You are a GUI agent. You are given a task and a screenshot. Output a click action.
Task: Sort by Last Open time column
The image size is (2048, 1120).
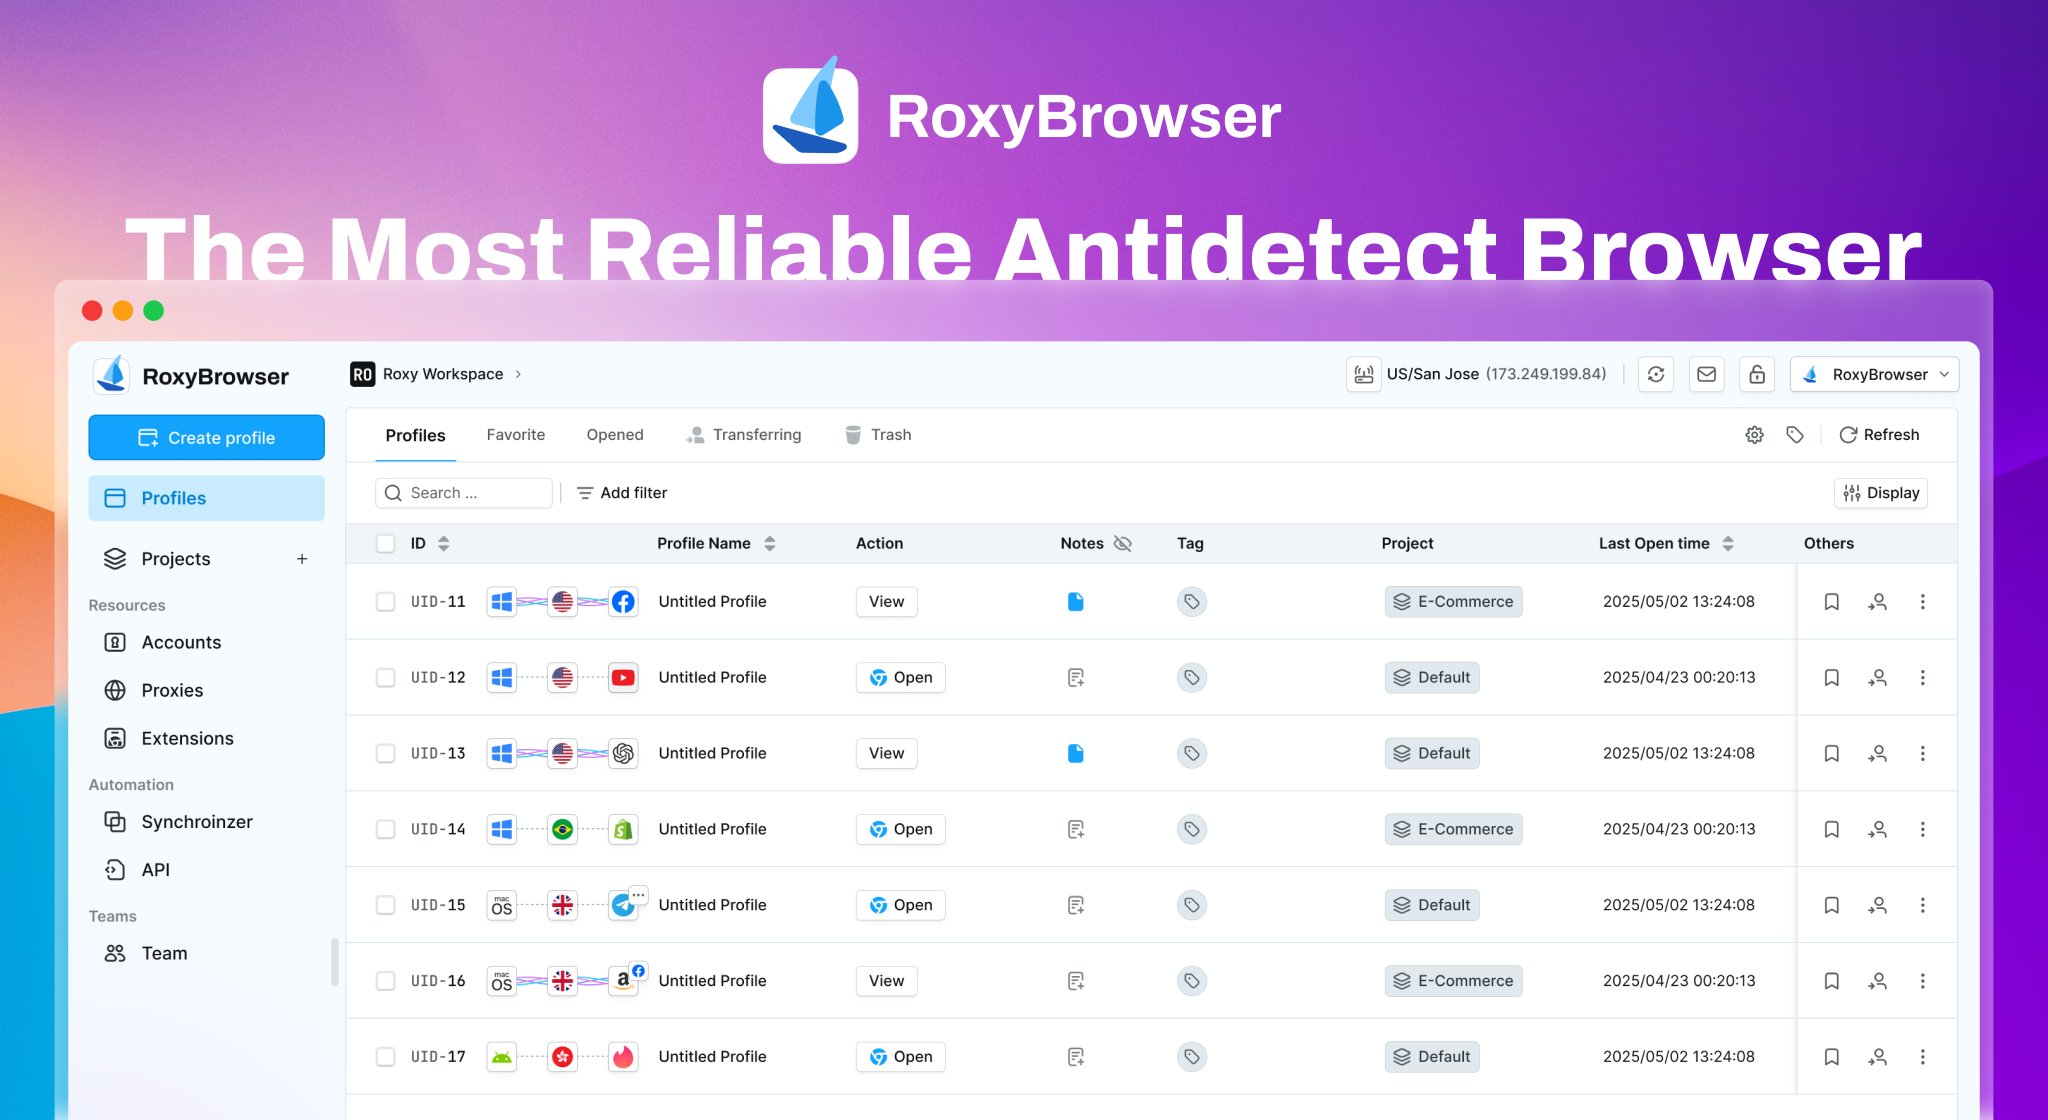(x=1729, y=543)
